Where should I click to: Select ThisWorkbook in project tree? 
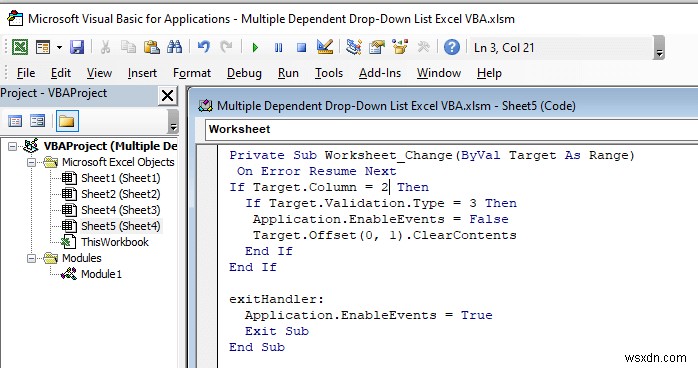pos(115,242)
